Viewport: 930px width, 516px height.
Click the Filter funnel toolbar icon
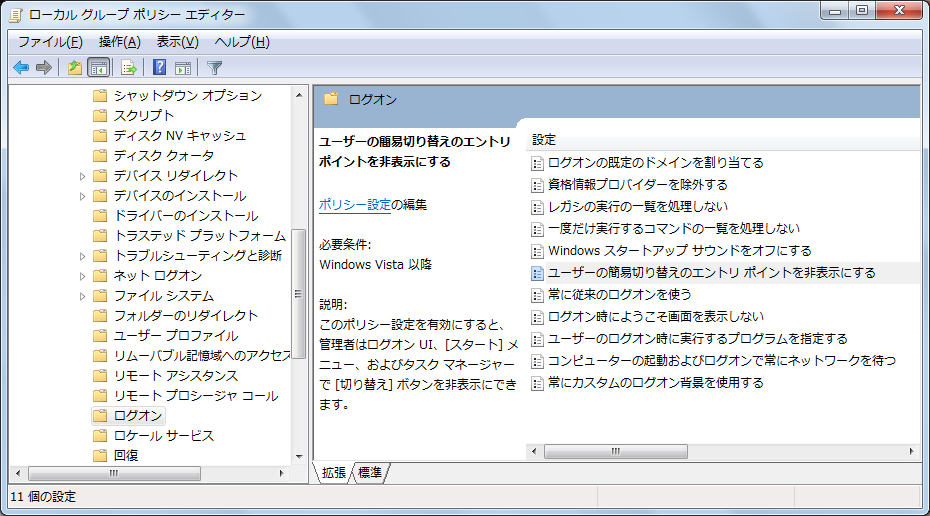click(x=215, y=68)
